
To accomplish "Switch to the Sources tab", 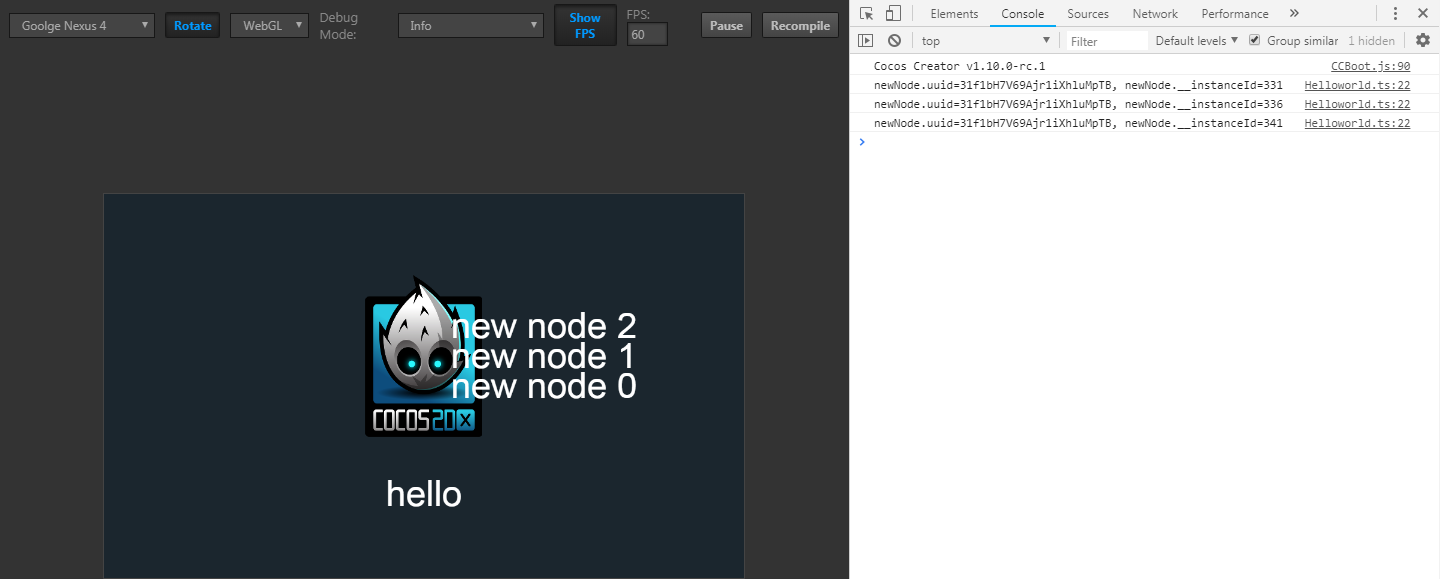I will point(1088,13).
